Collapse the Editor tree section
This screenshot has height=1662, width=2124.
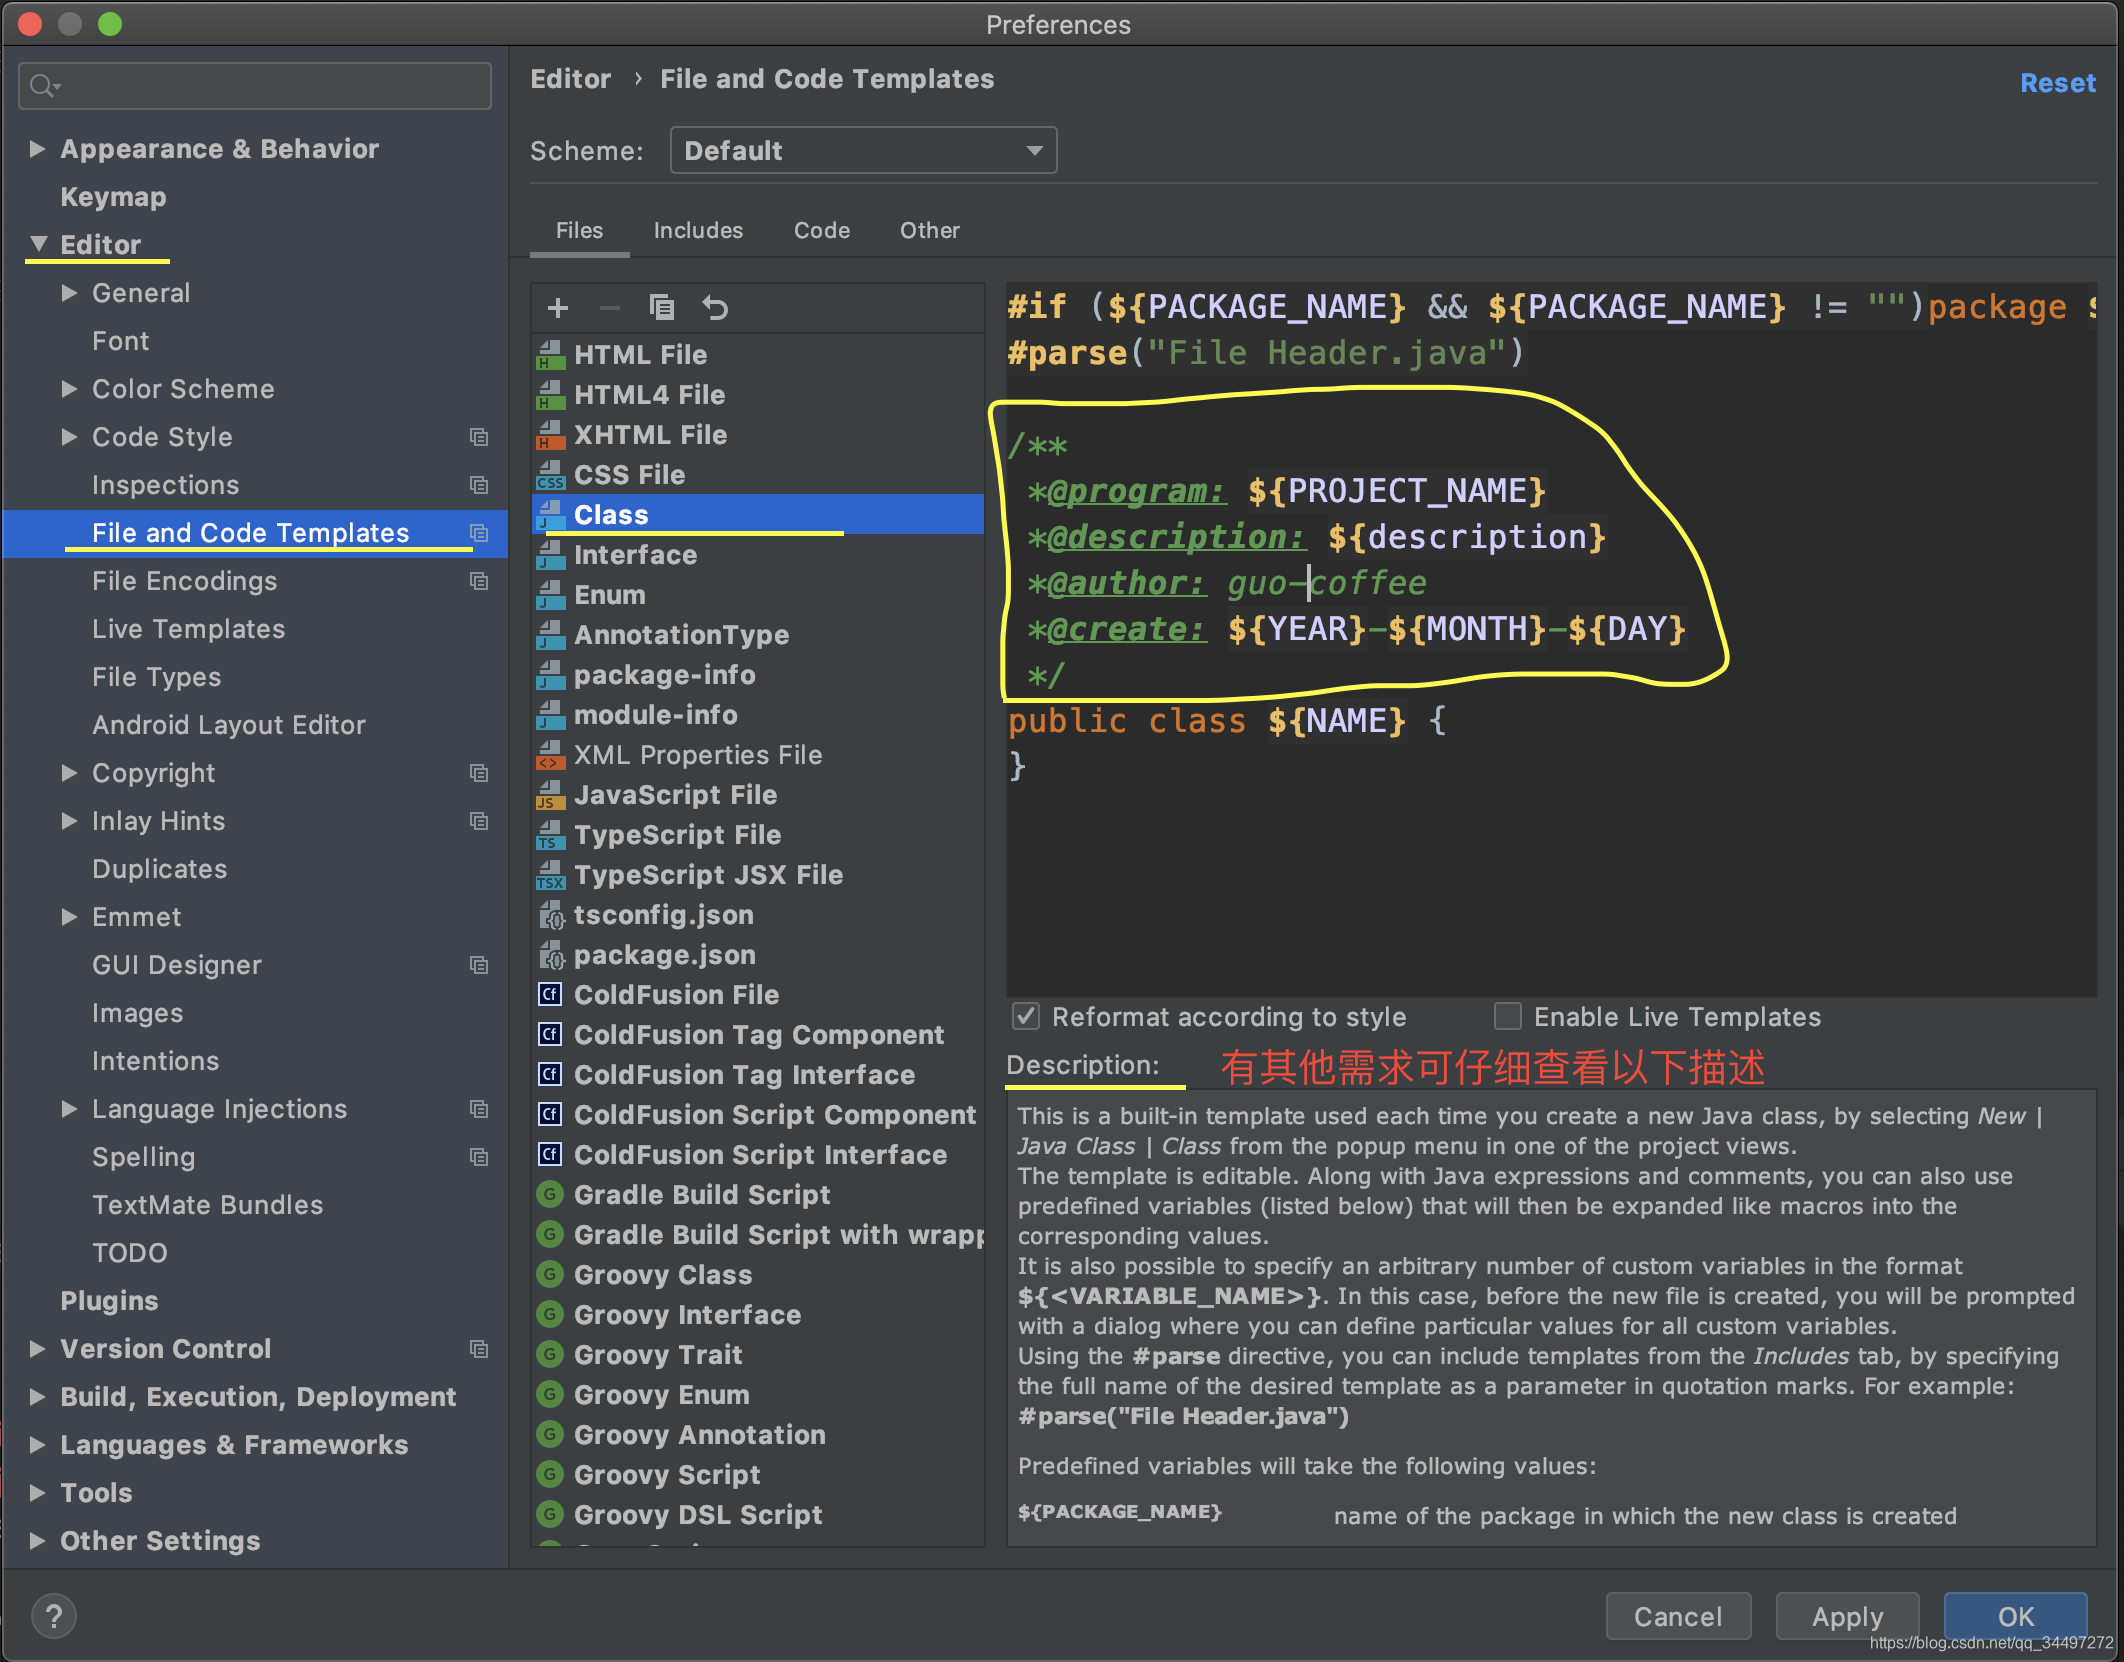[x=38, y=244]
